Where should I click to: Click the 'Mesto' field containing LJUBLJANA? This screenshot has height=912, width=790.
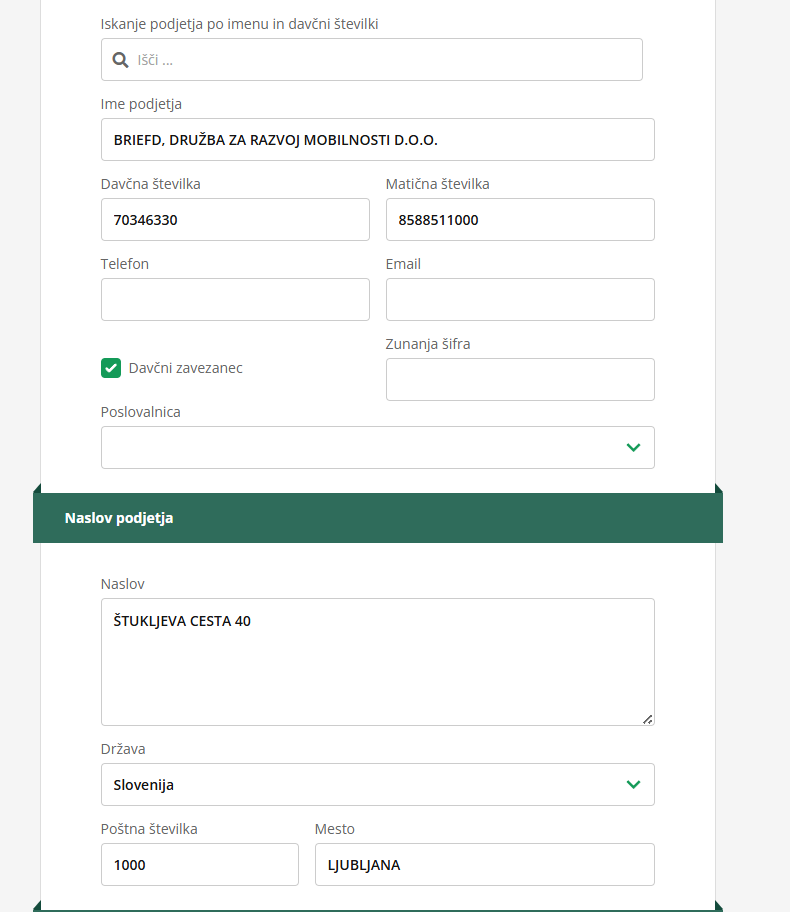(484, 865)
